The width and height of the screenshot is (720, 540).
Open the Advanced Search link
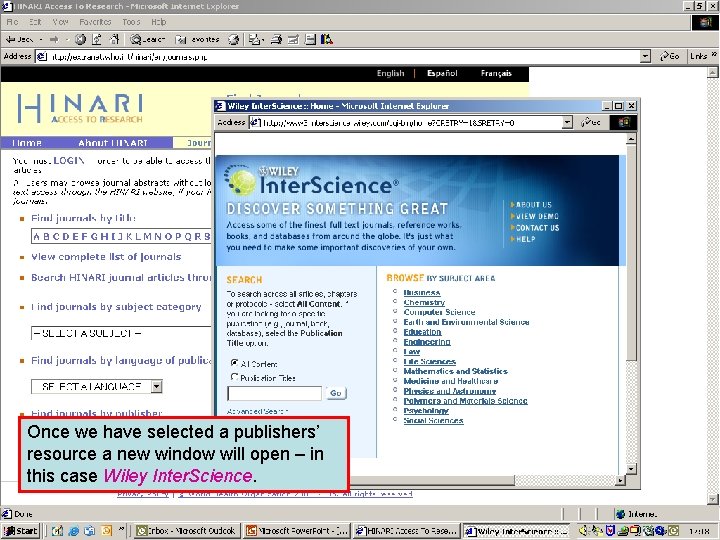[x=257, y=411]
